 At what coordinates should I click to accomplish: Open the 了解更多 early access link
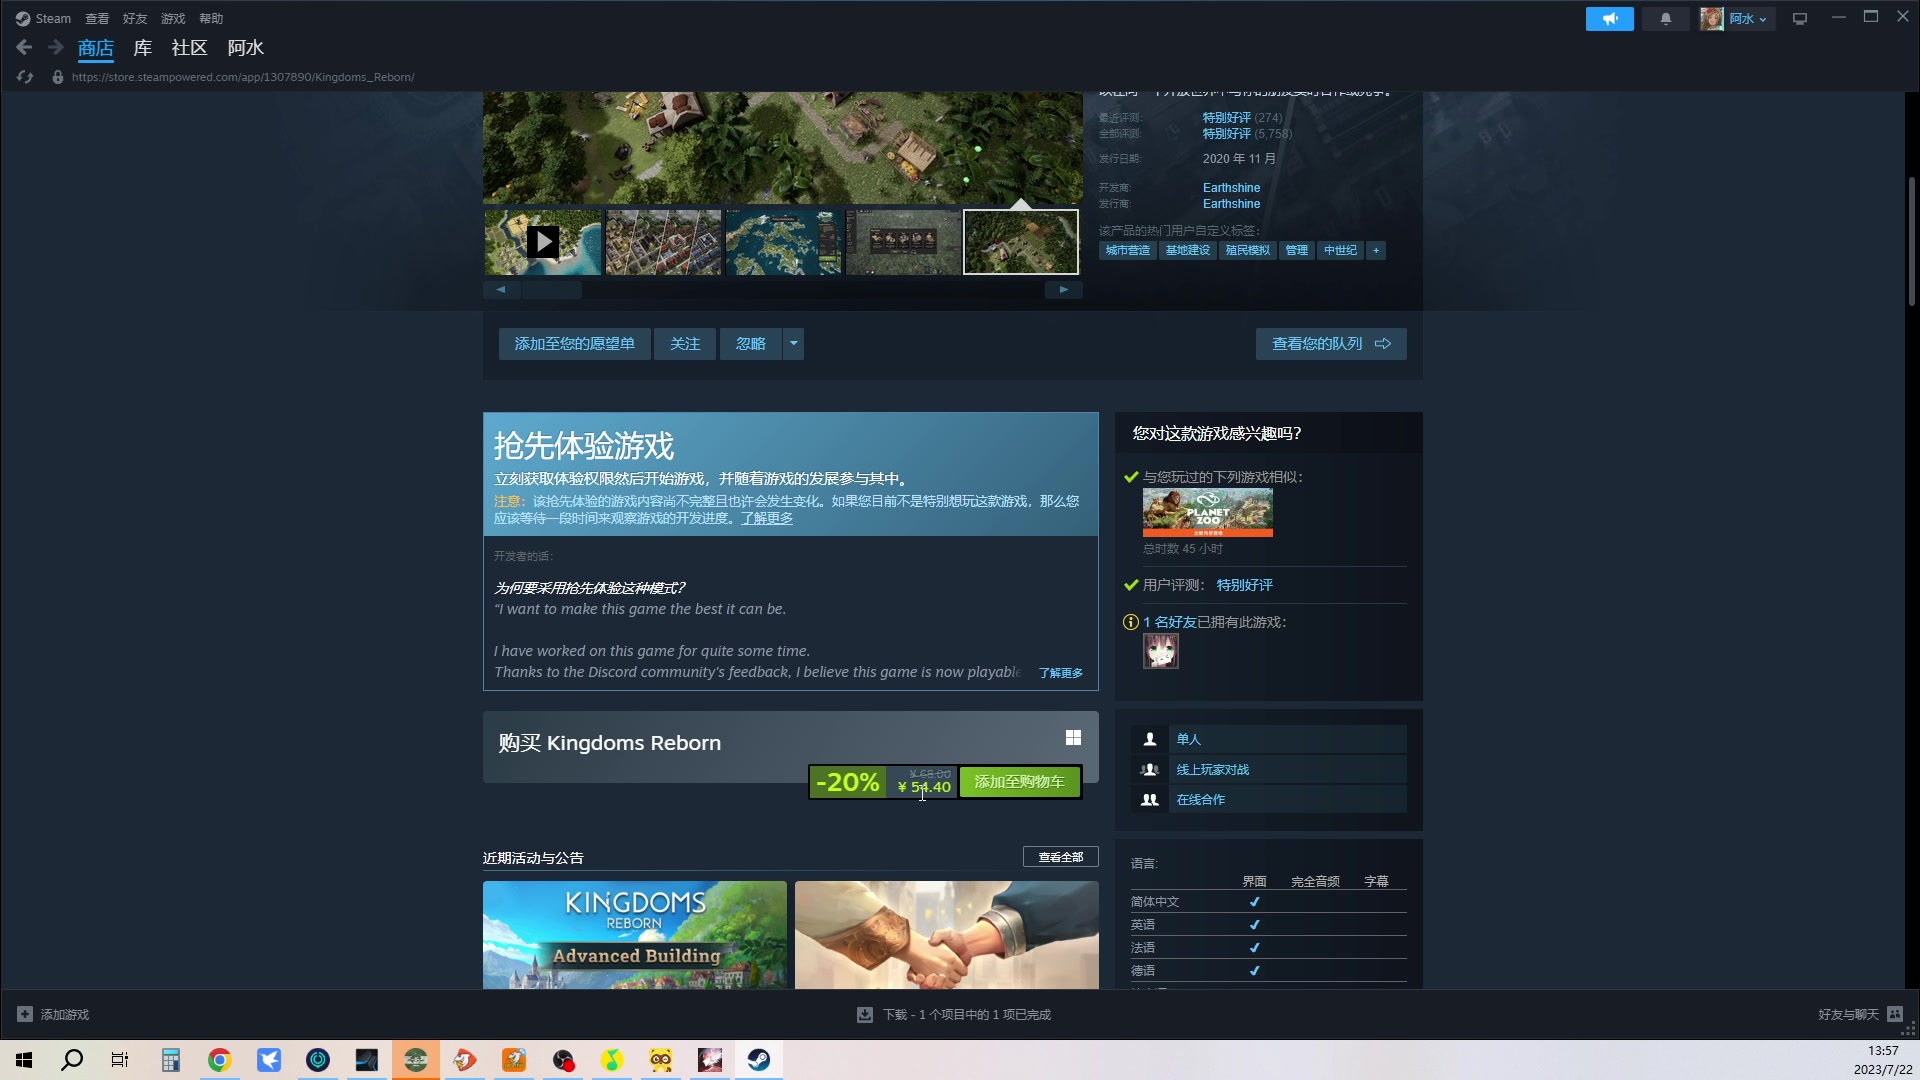767,518
